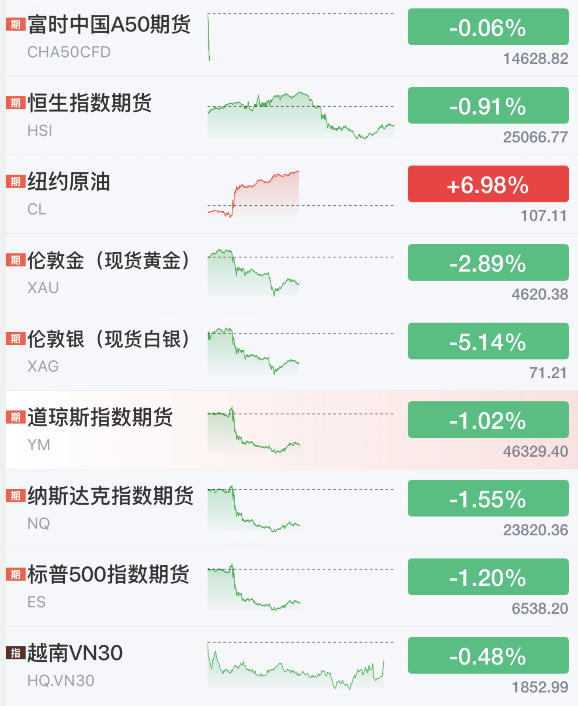The image size is (578, 706).
Task: Click the futures badge beside 恒生指数期货
Action: click(15, 103)
